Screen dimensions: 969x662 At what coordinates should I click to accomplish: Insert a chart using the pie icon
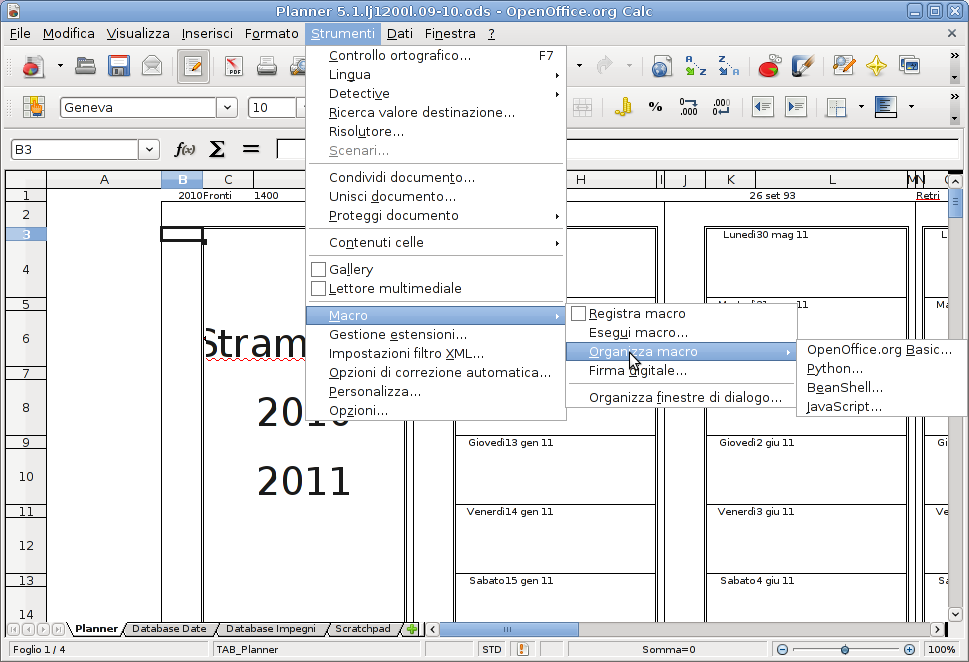click(x=769, y=66)
